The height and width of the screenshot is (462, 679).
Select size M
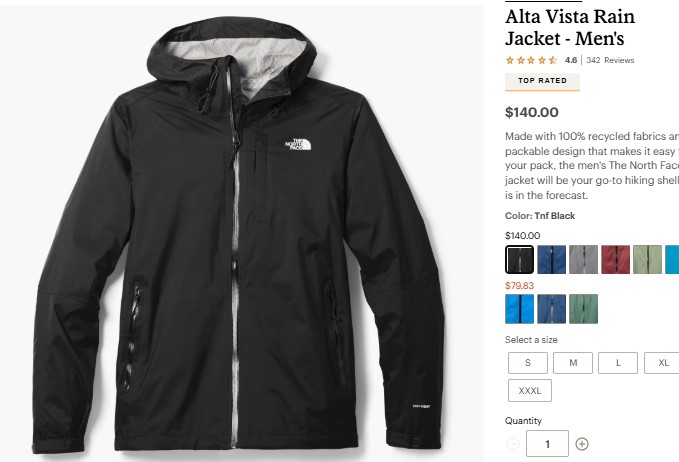pos(573,363)
